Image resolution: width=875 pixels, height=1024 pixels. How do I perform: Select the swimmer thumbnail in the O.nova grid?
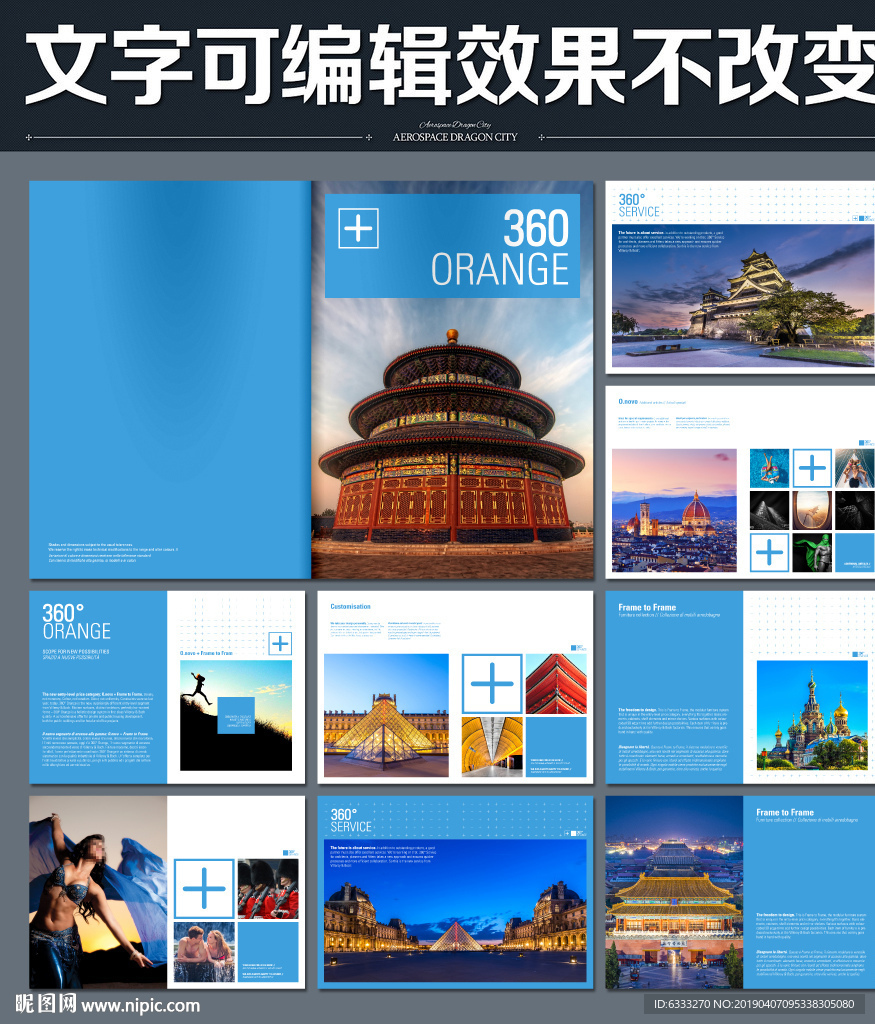point(769,468)
